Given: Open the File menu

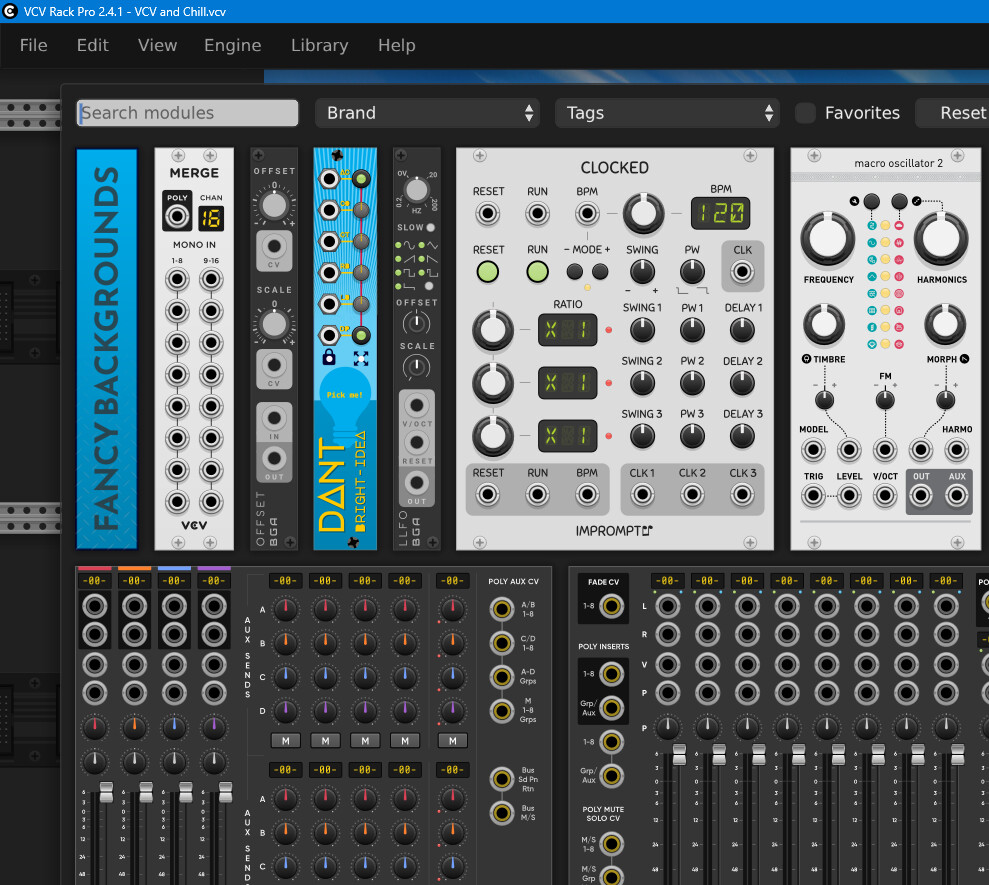Looking at the screenshot, I should (33, 45).
